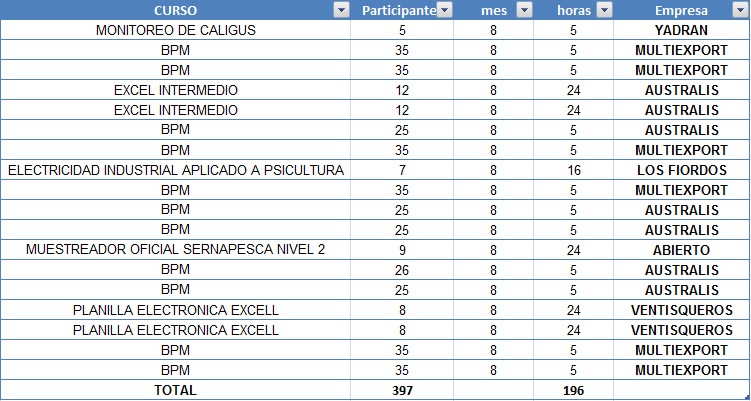751x401 pixels.
Task: Select the total hours cell showing 196
Action: pyautogui.click(x=573, y=390)
